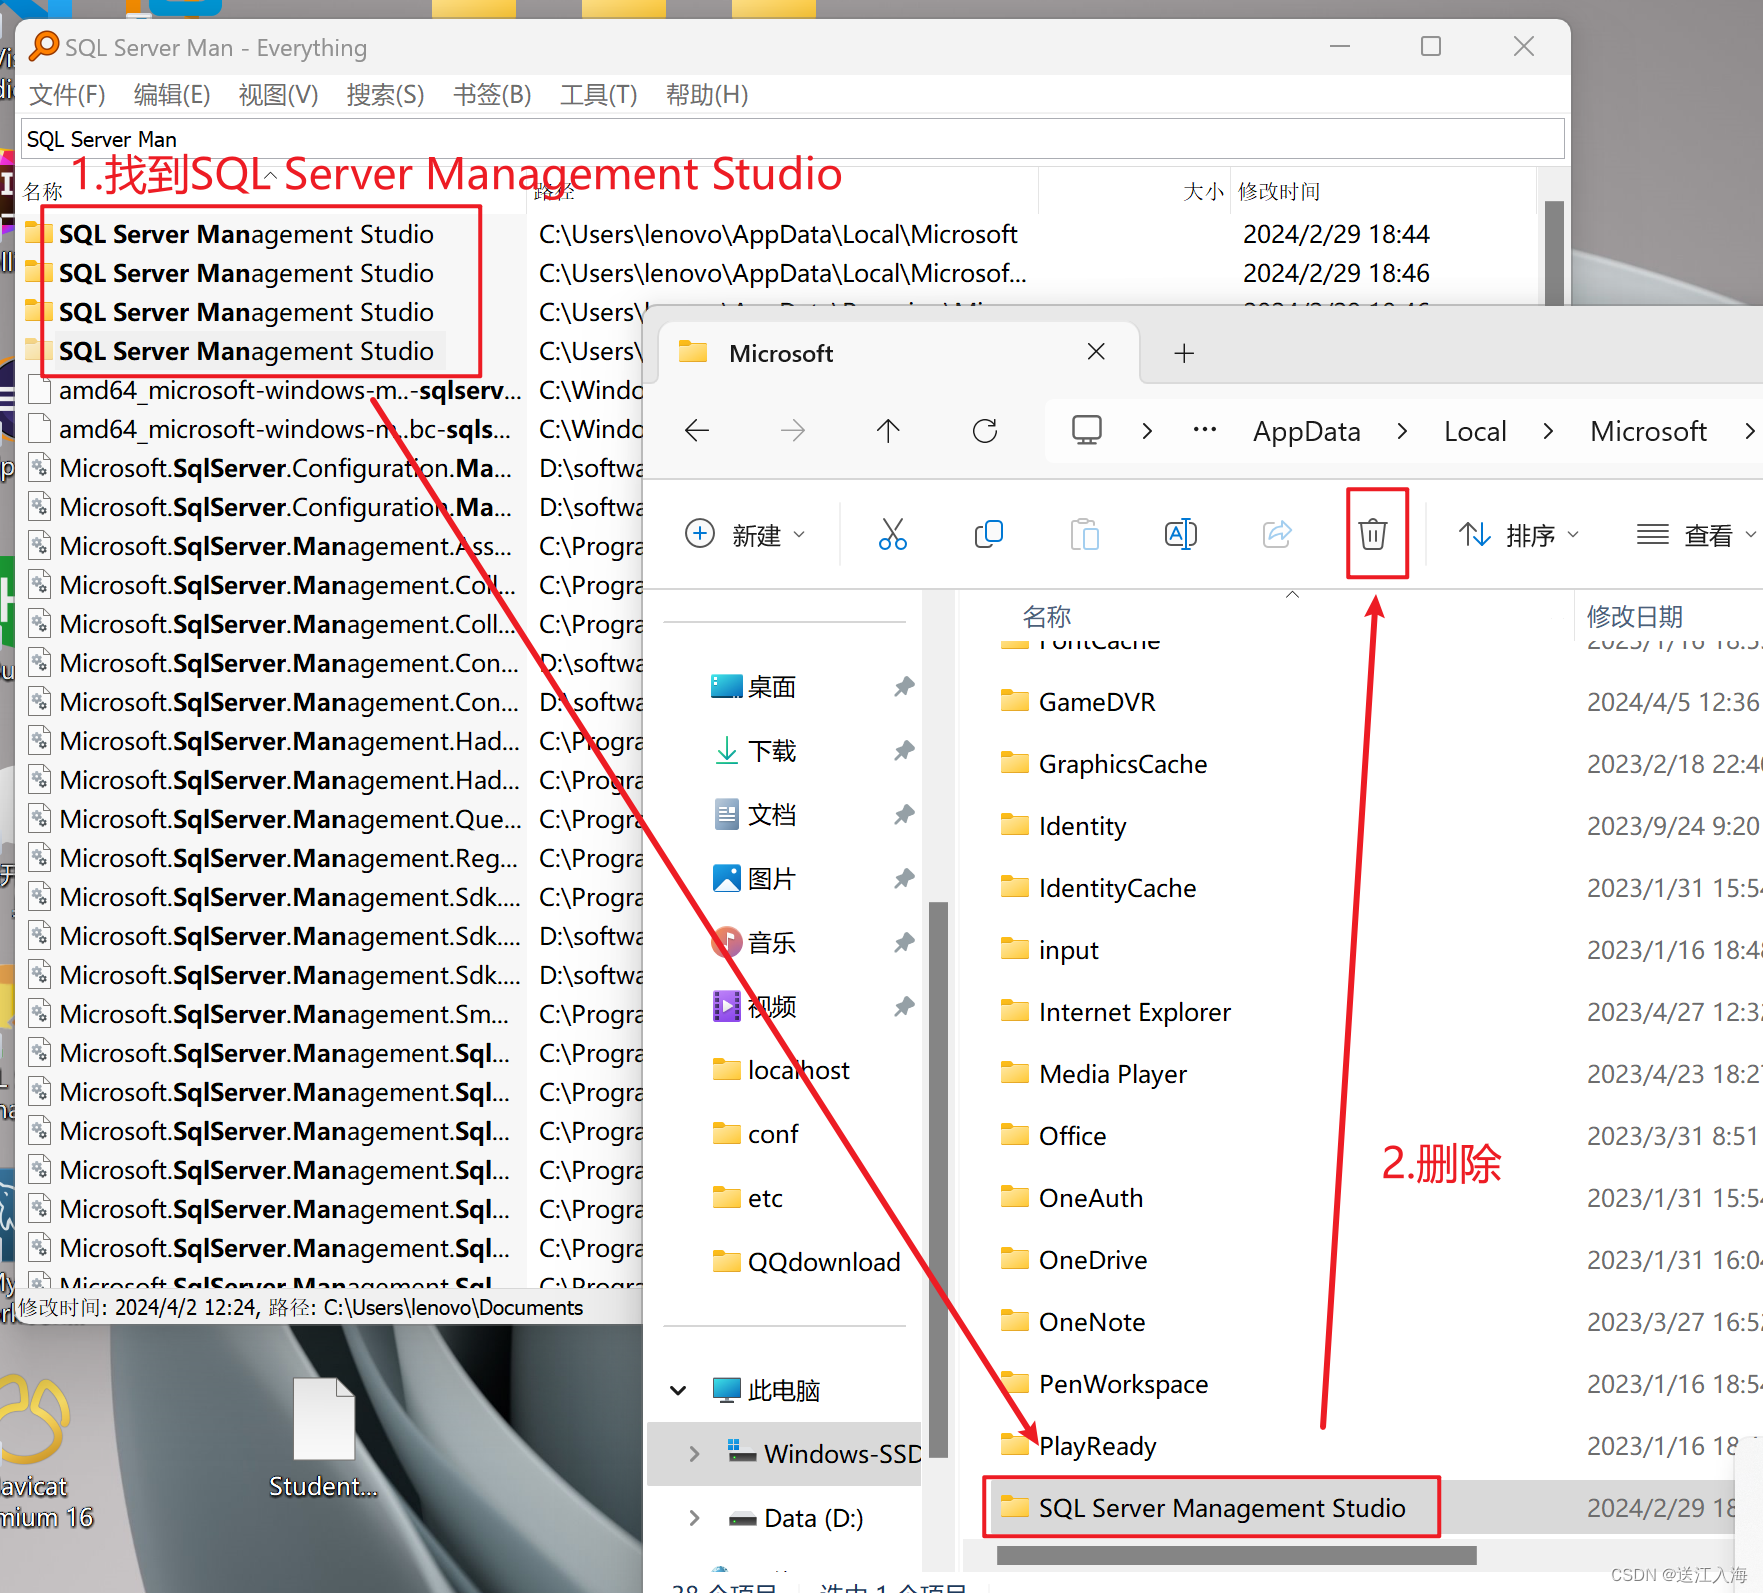This screenshot has height=1593, width=1763.
Task: Open the 排序 sort dropdown
Action: coord(1518,535)
